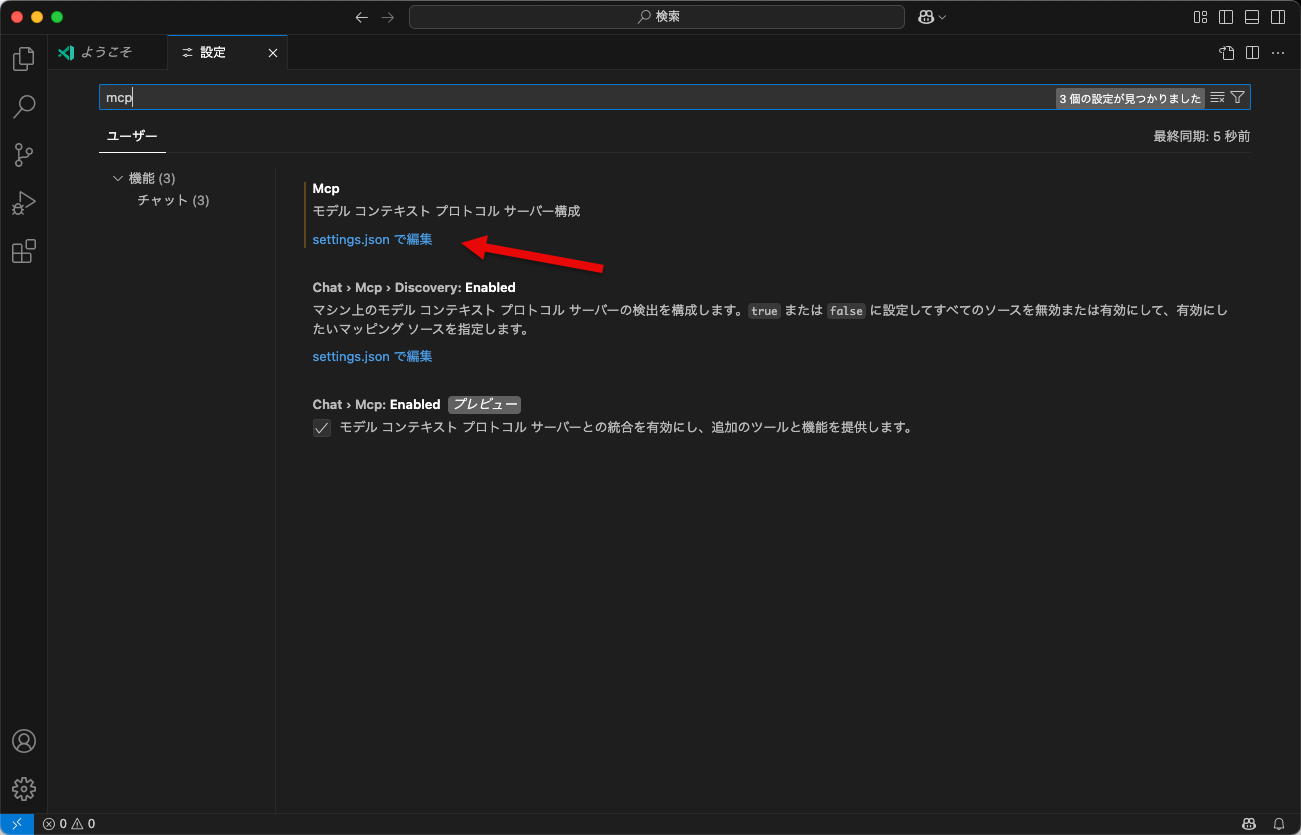Click the Mcp setting title
1301x835 pixels.
tap(326, 188)
